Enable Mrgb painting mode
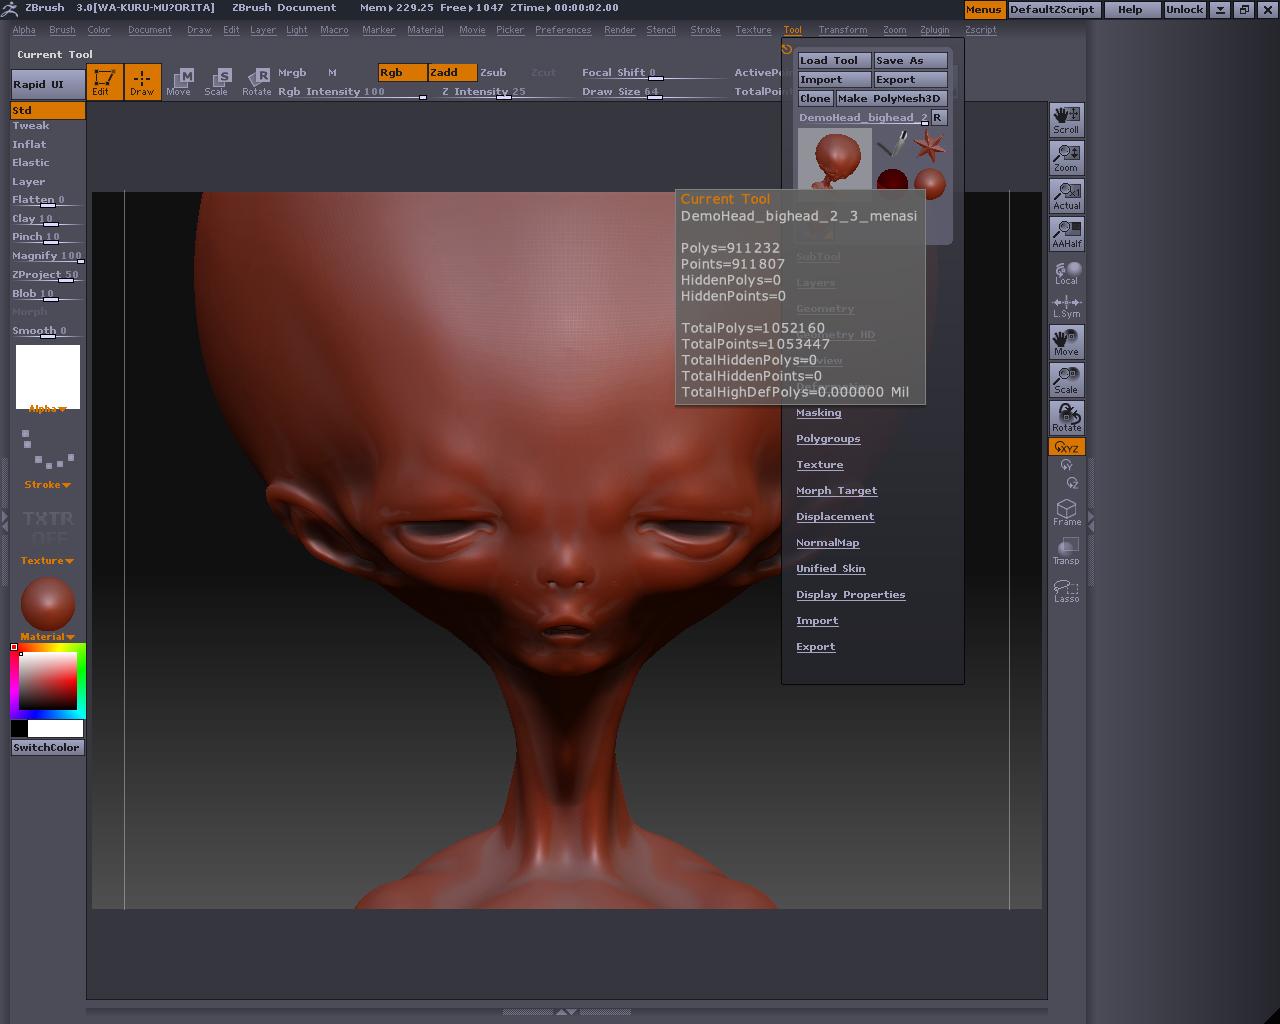This screenshot has width=1280, height=1024. (x=292, y=73)
